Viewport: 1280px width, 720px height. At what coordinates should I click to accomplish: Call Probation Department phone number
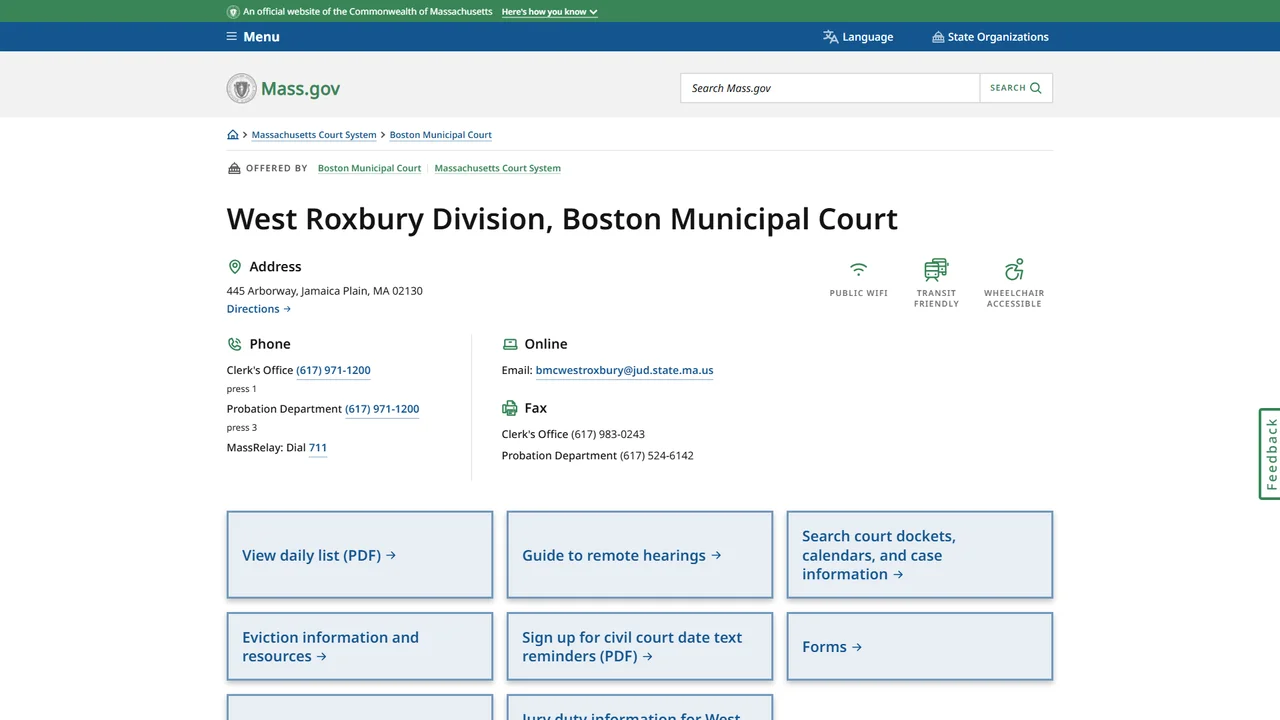(382, 409)
